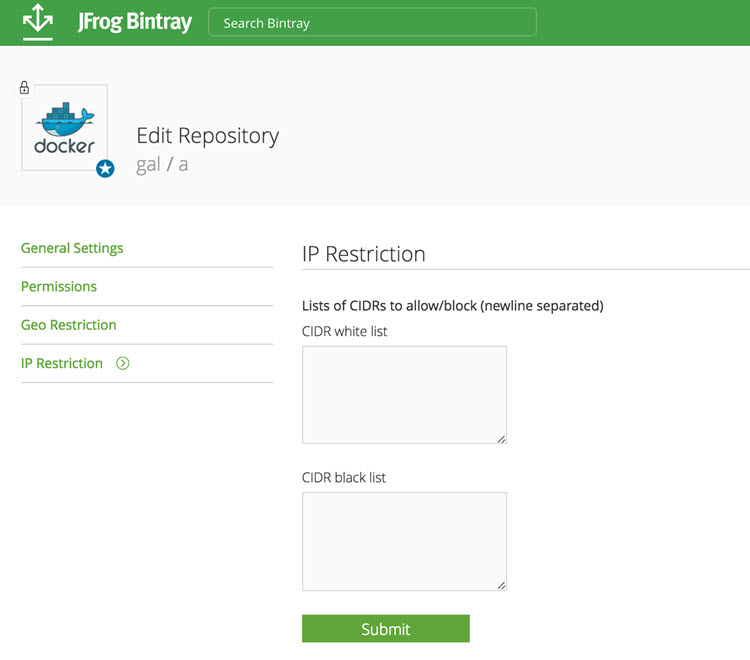Click inside the CIDR black list text area

click(x=404, y=540)
